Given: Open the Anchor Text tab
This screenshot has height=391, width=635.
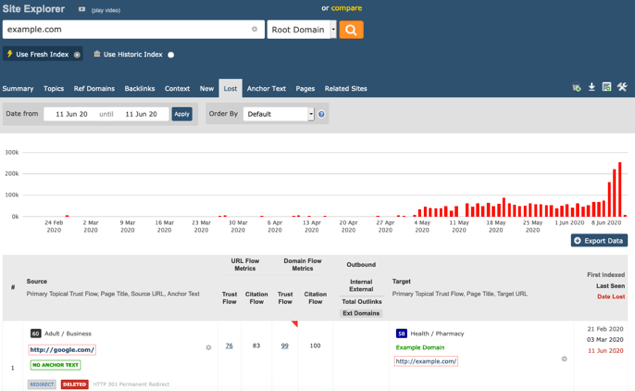Looking at the screenshot, I should point(266,88).
